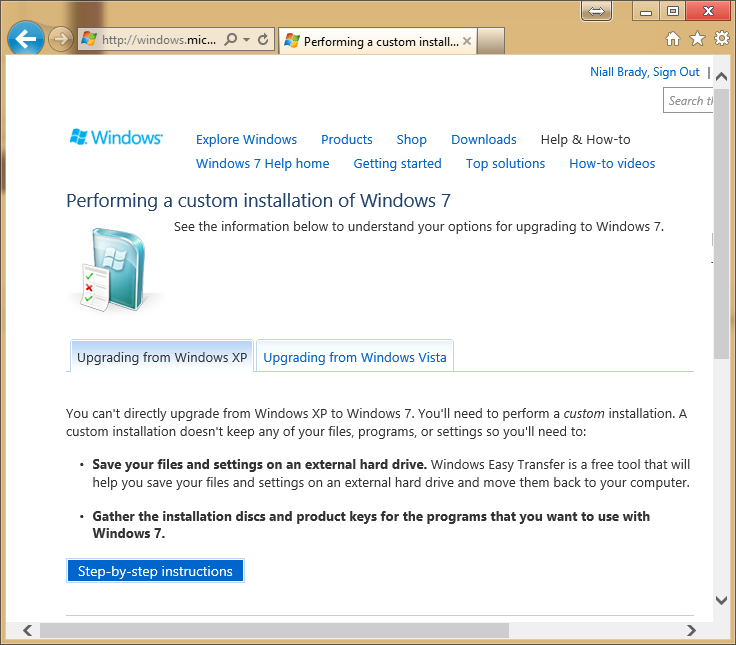Open a new blank tab
Image resolution: width=736 pixels, height=645 pixels.
tap(491, 41)
